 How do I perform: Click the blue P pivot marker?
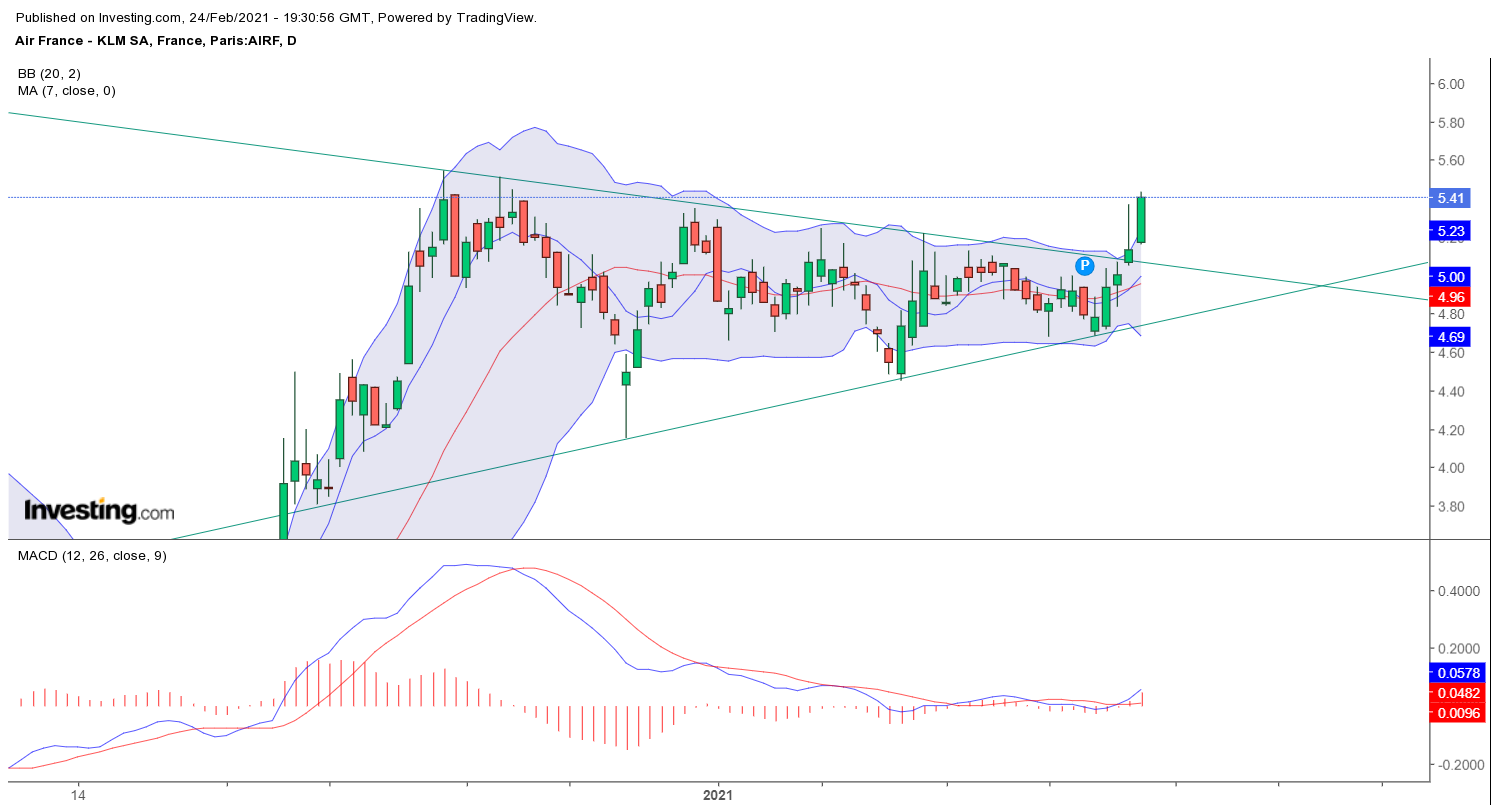pos(1084,265)
